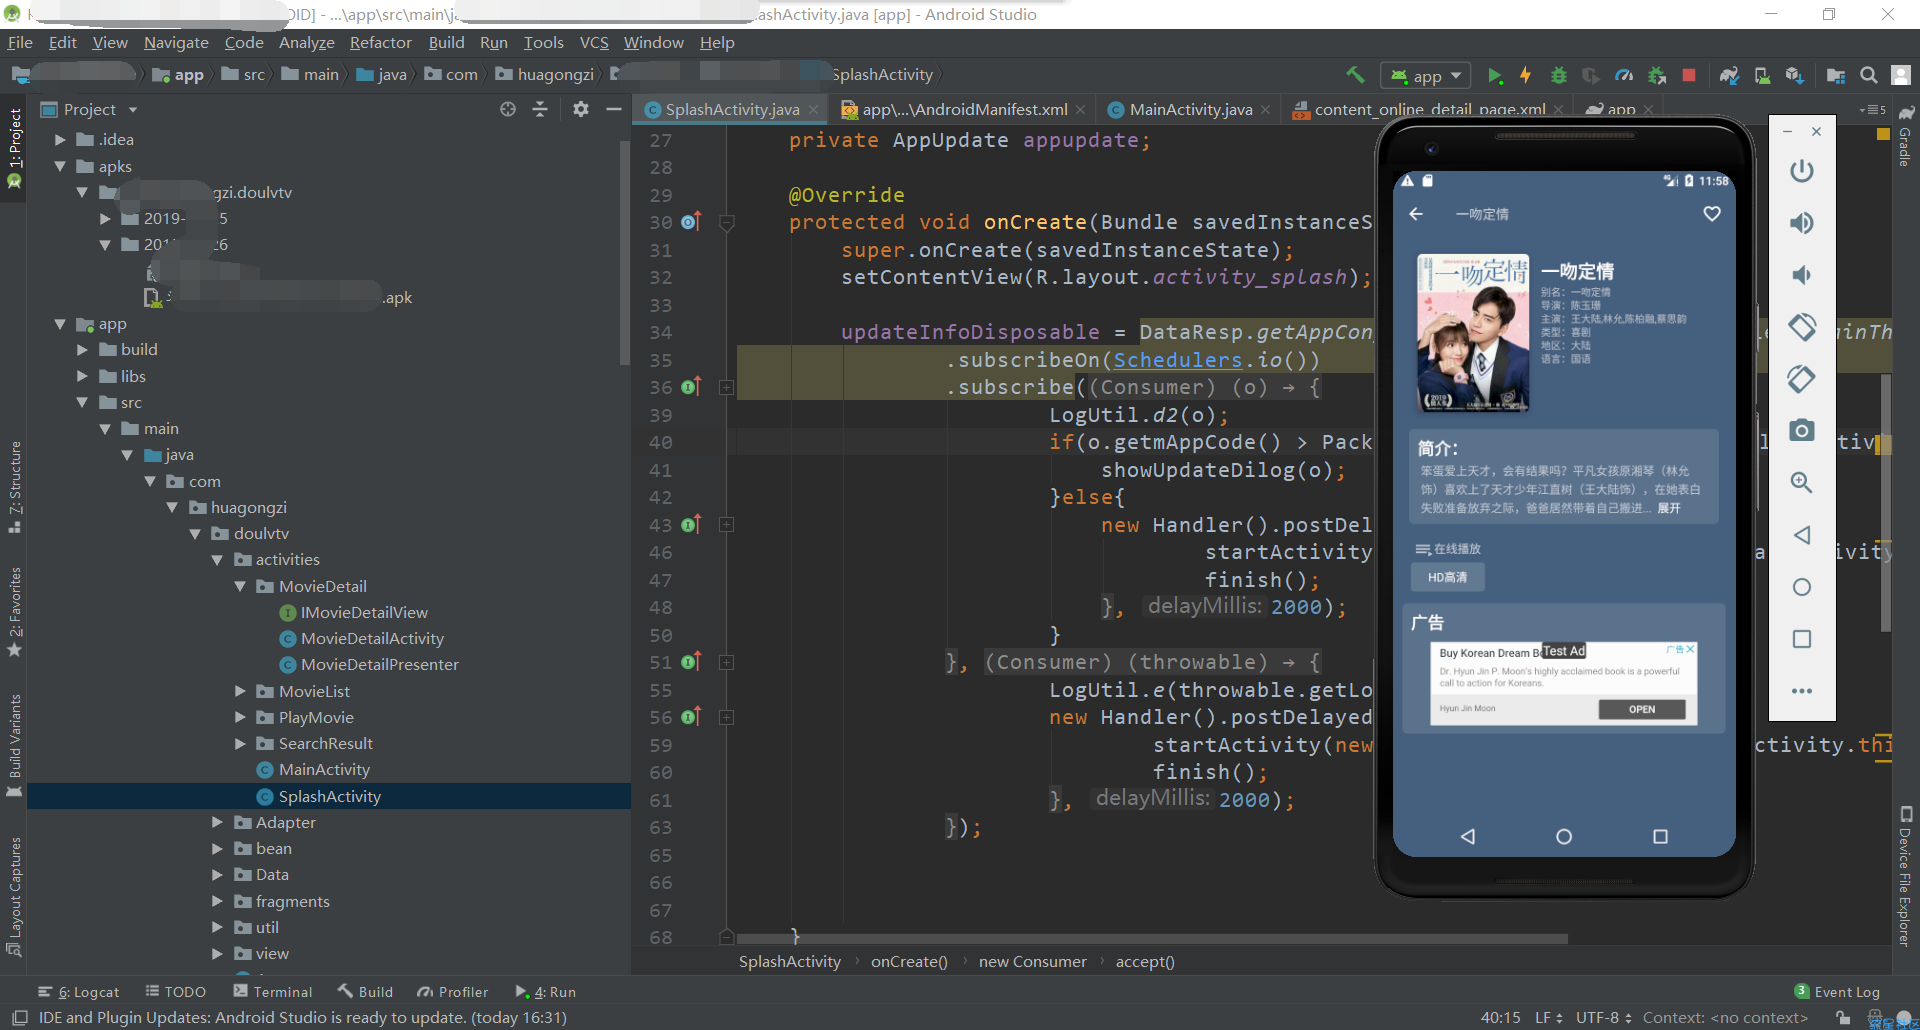This screenshot has height=1030, width=1920.
Task: Open Project panel settings gear
Action: tap(580, 109)
